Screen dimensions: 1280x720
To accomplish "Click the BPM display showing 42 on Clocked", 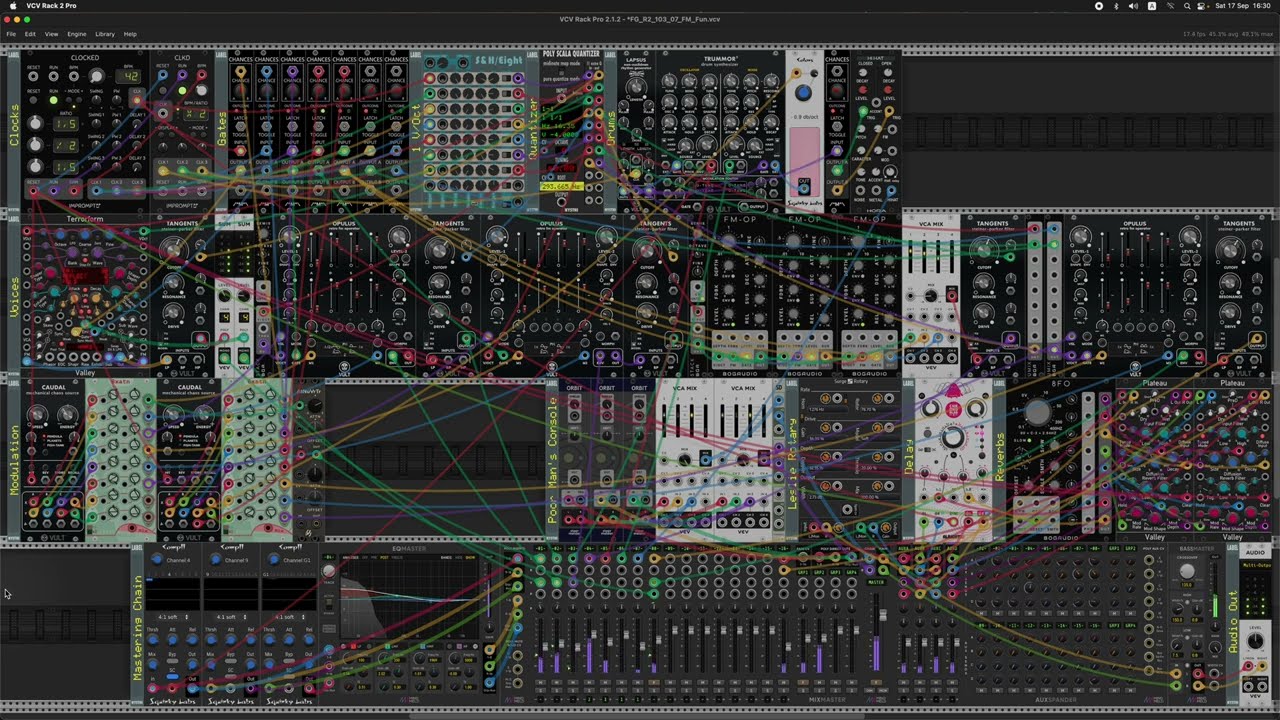I will [130, 76].
